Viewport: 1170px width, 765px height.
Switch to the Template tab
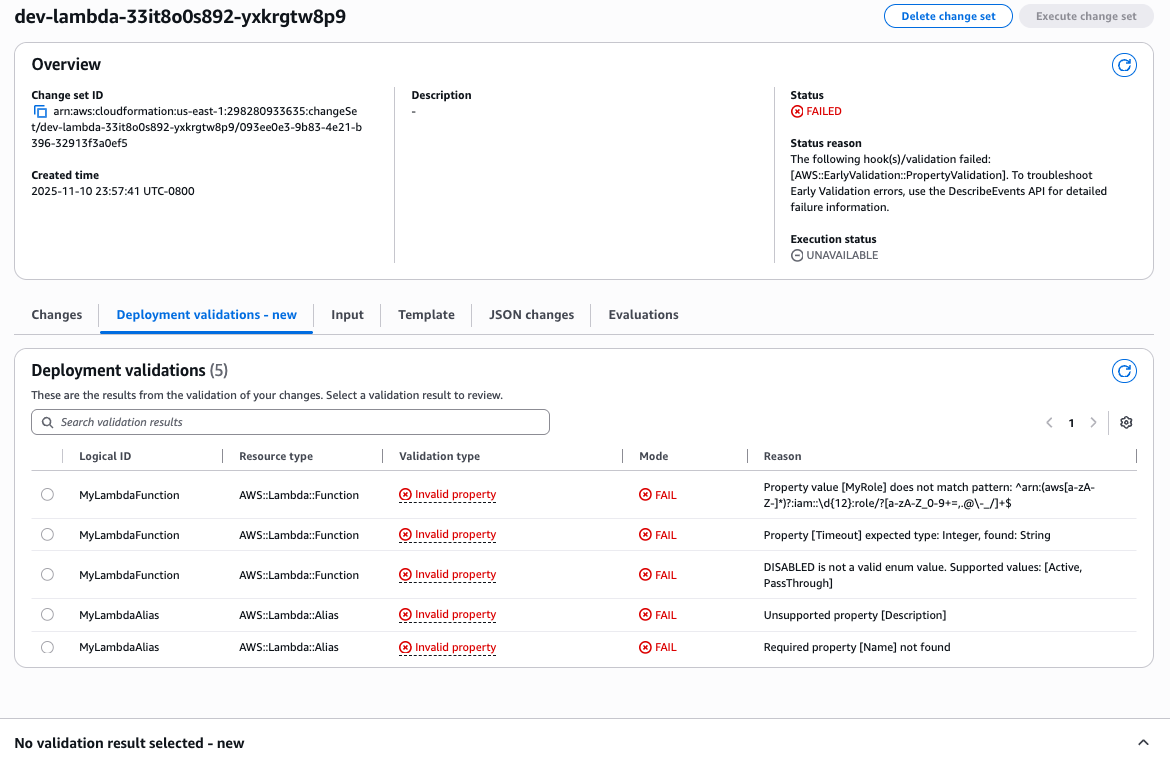(426, 314)
